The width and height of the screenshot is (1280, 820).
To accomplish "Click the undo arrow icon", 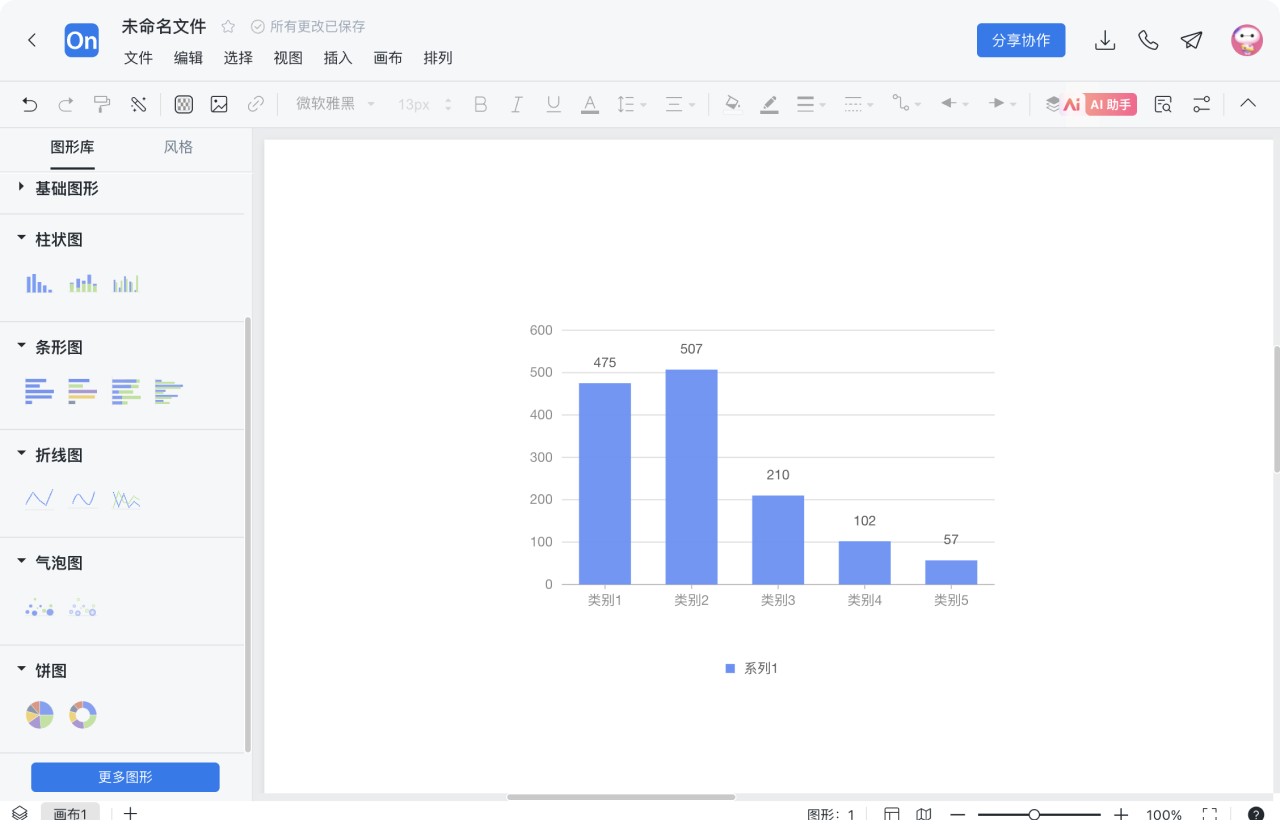I will click(x=30, y=104).
